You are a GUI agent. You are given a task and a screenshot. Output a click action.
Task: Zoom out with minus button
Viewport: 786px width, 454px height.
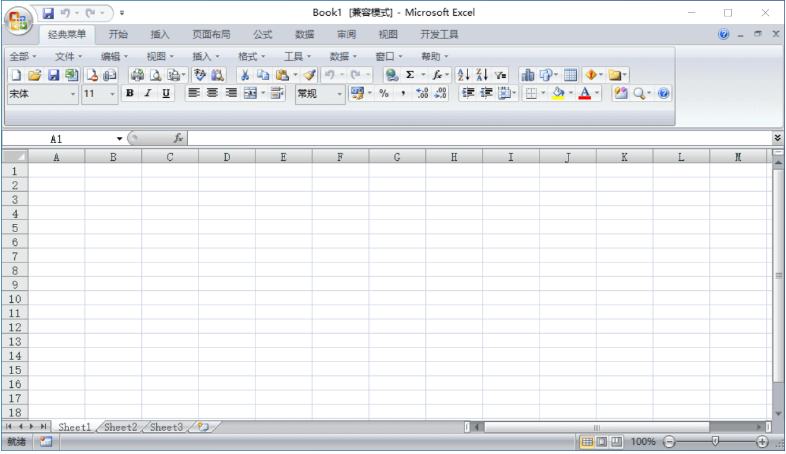click(x=669, y=441)
